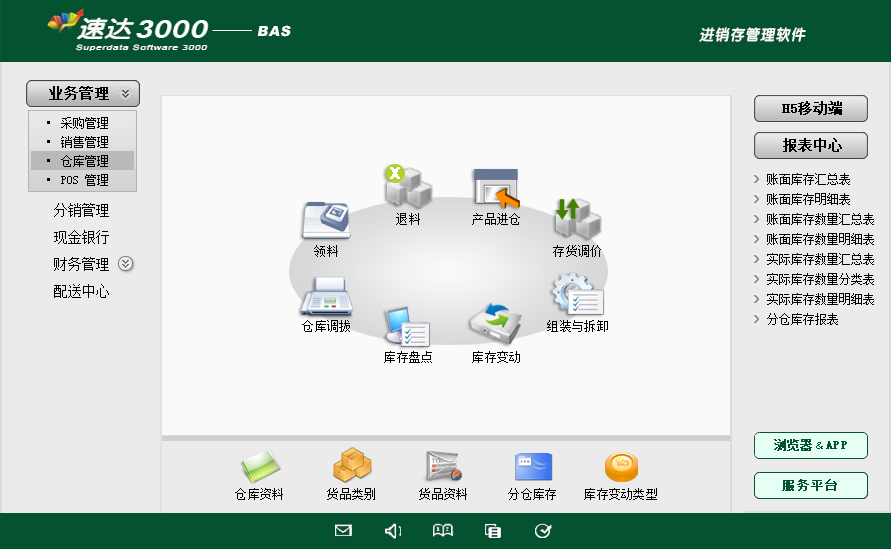Click the envelope message icon in bottom bar

coord(343,531)
